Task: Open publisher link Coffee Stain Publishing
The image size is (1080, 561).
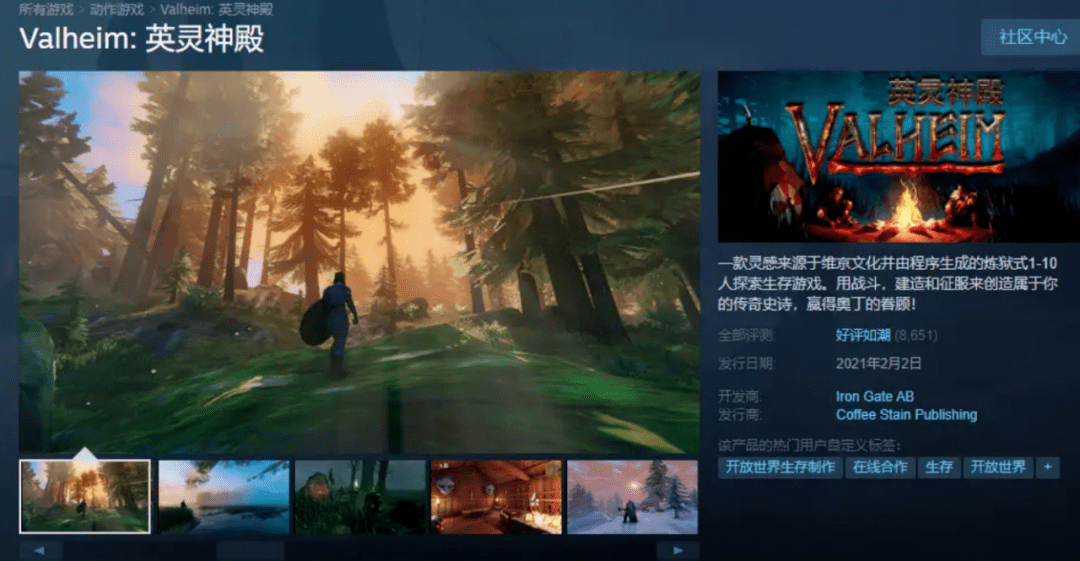Action: (x=906, y=414)
